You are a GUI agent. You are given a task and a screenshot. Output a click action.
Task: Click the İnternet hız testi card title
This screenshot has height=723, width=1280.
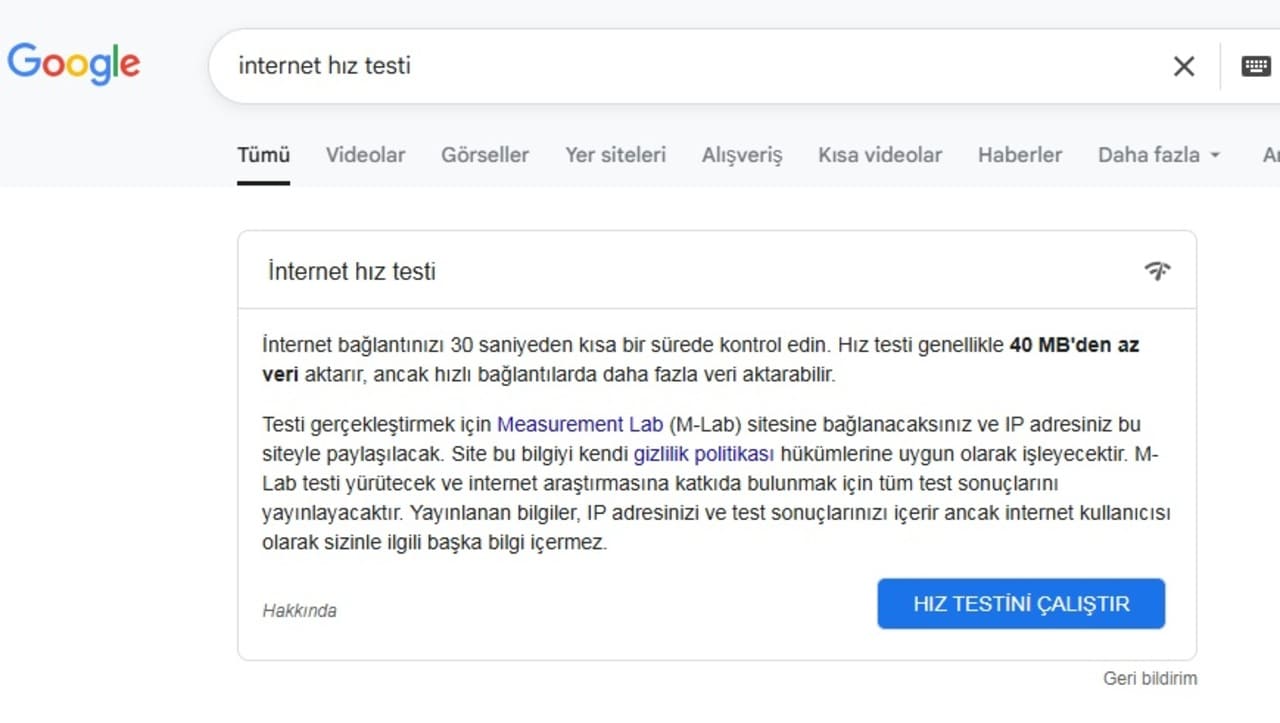350,271
